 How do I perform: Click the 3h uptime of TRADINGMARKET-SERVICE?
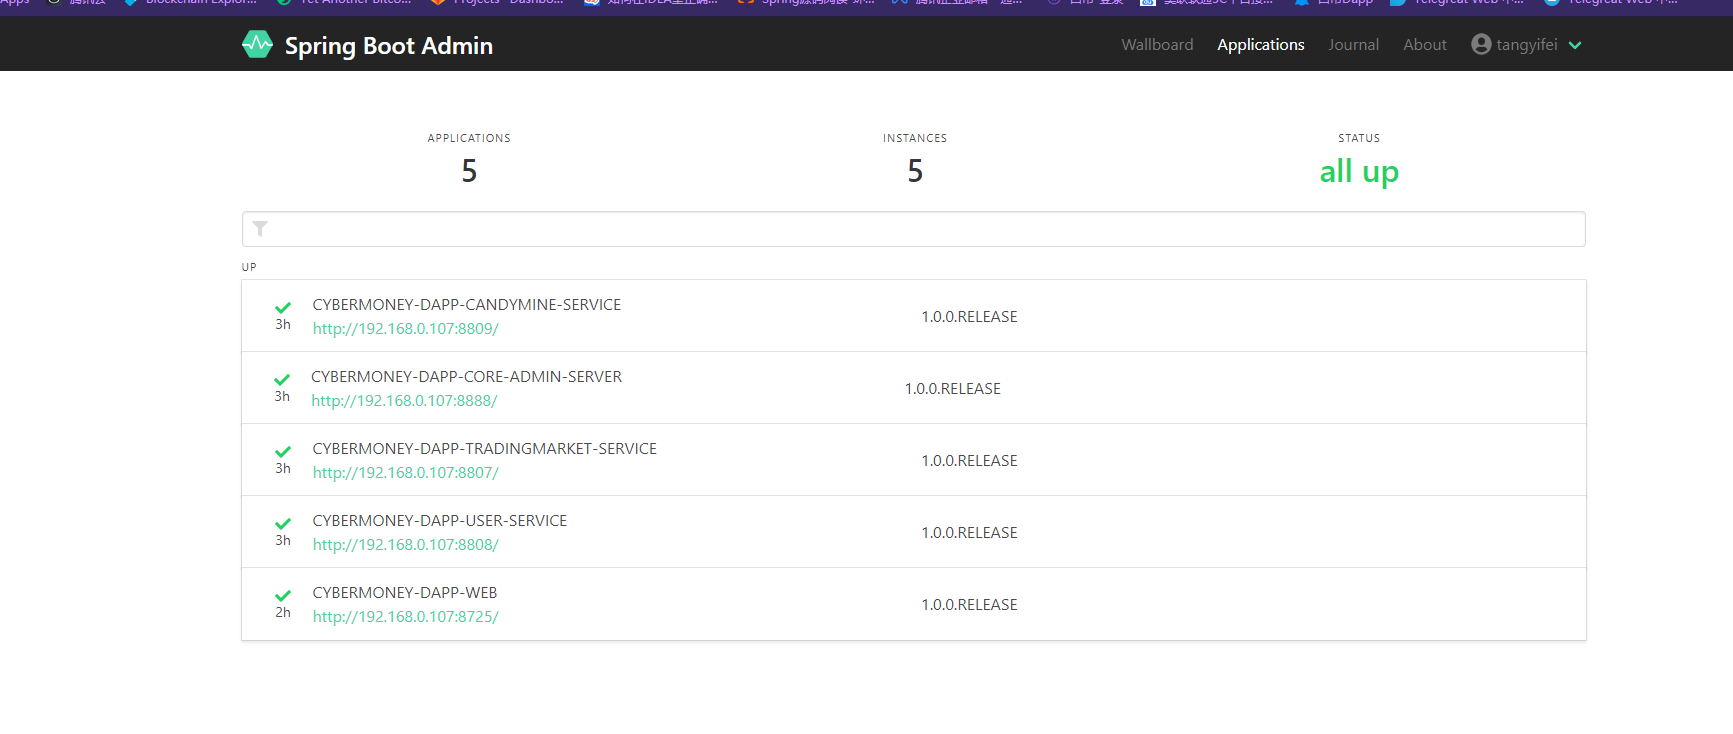click(283, 469)
